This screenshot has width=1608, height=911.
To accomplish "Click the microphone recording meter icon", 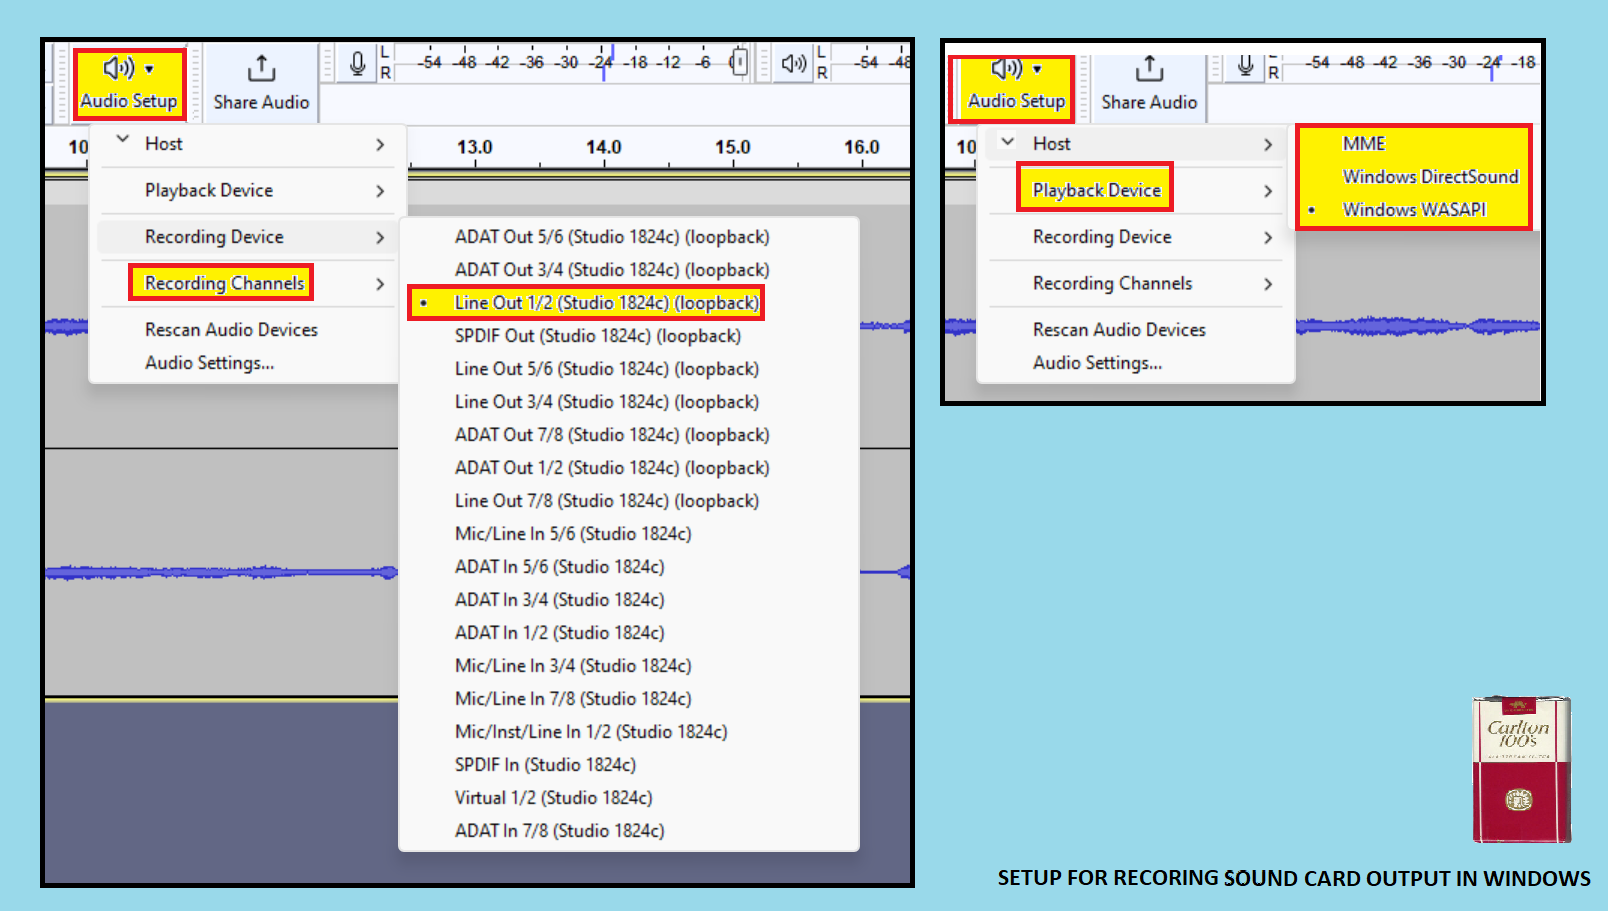I will click(356, 62).
